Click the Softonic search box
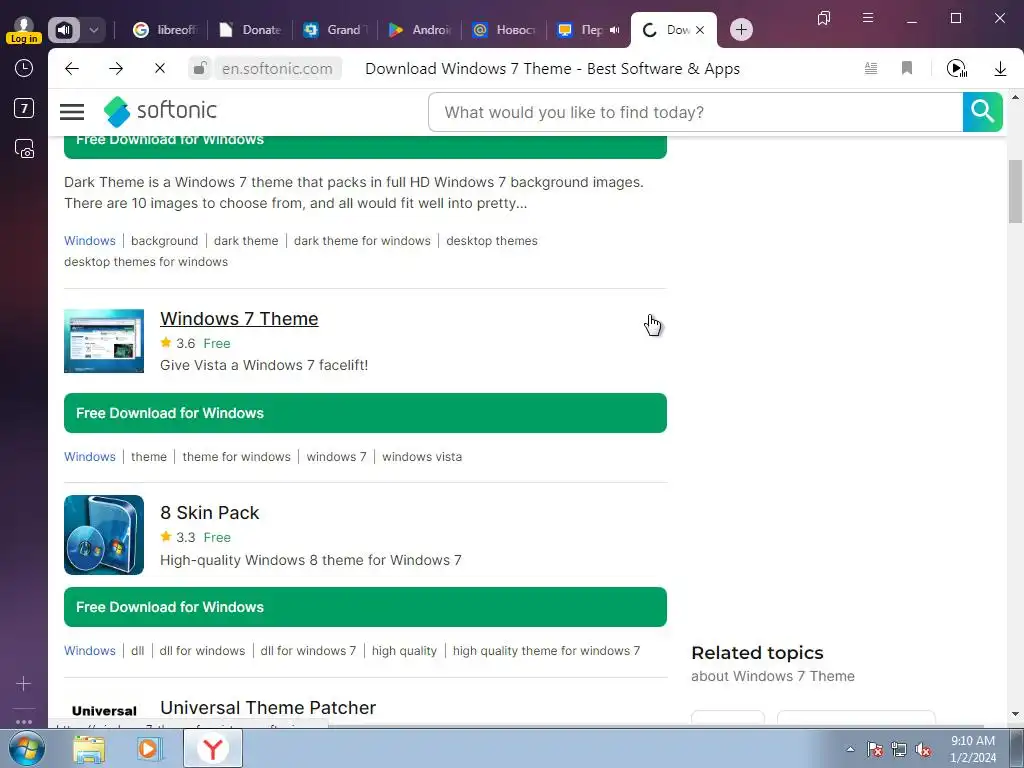1024x768 pixels. pos(696,112)
